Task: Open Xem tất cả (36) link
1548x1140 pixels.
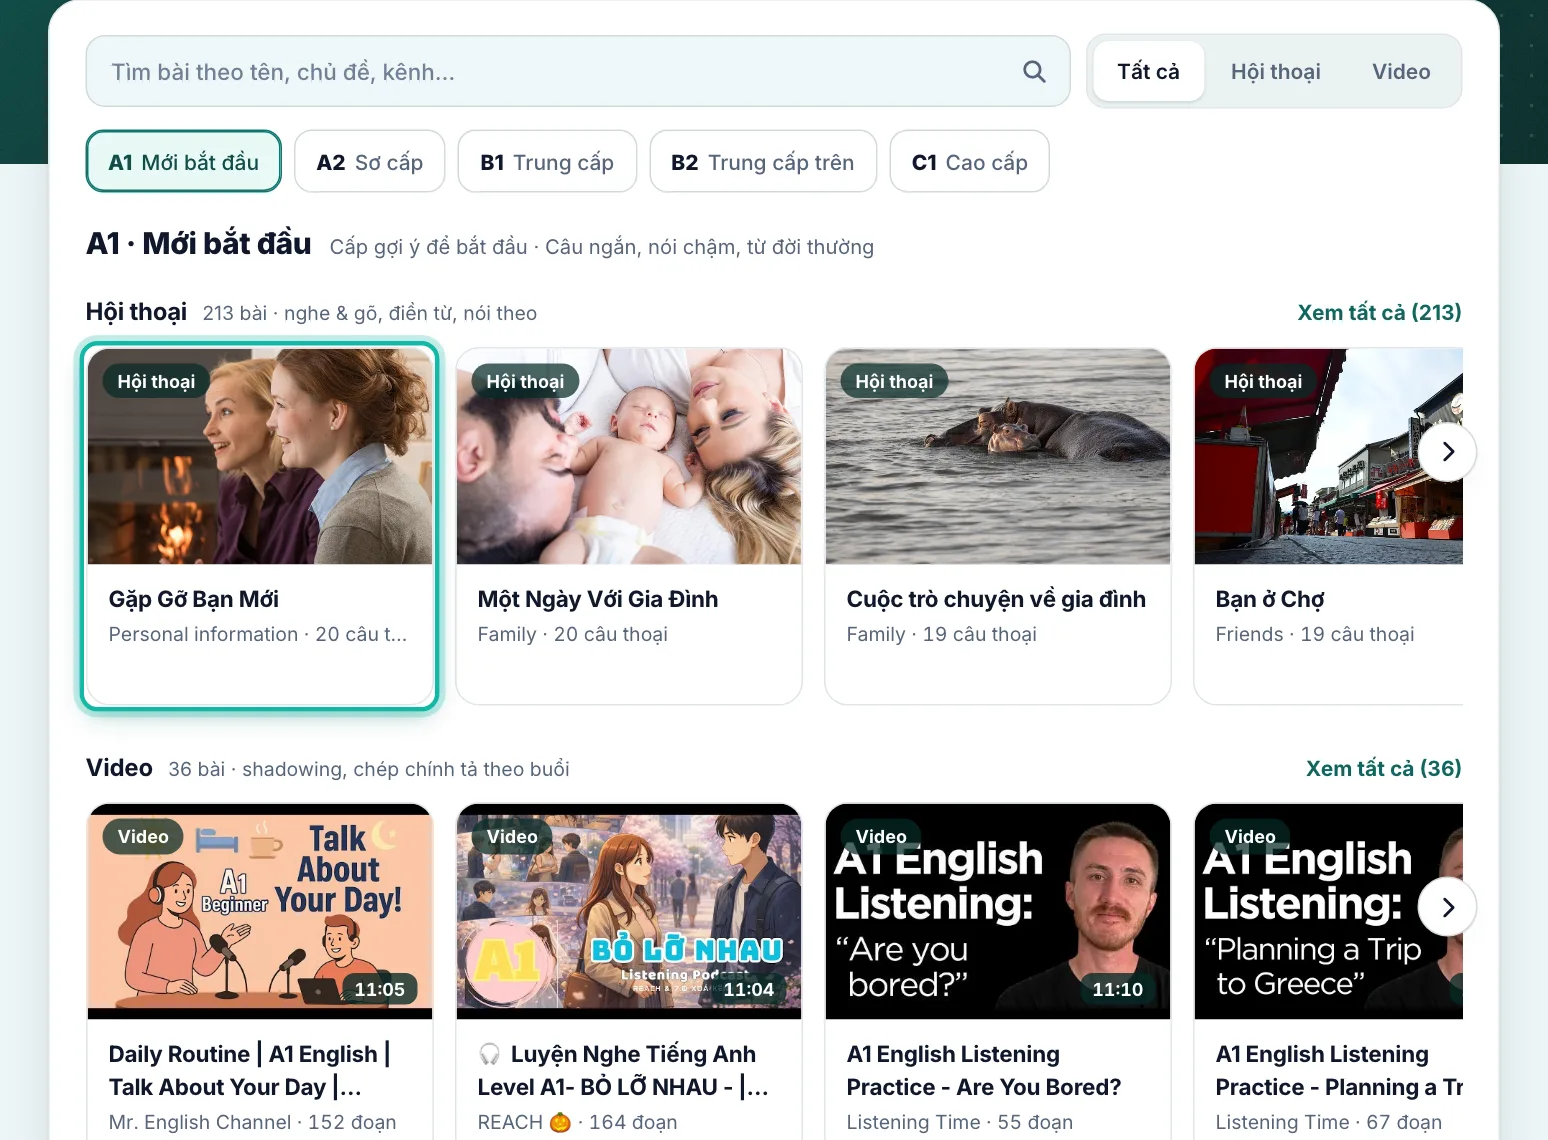Action: coord(1383,768)
